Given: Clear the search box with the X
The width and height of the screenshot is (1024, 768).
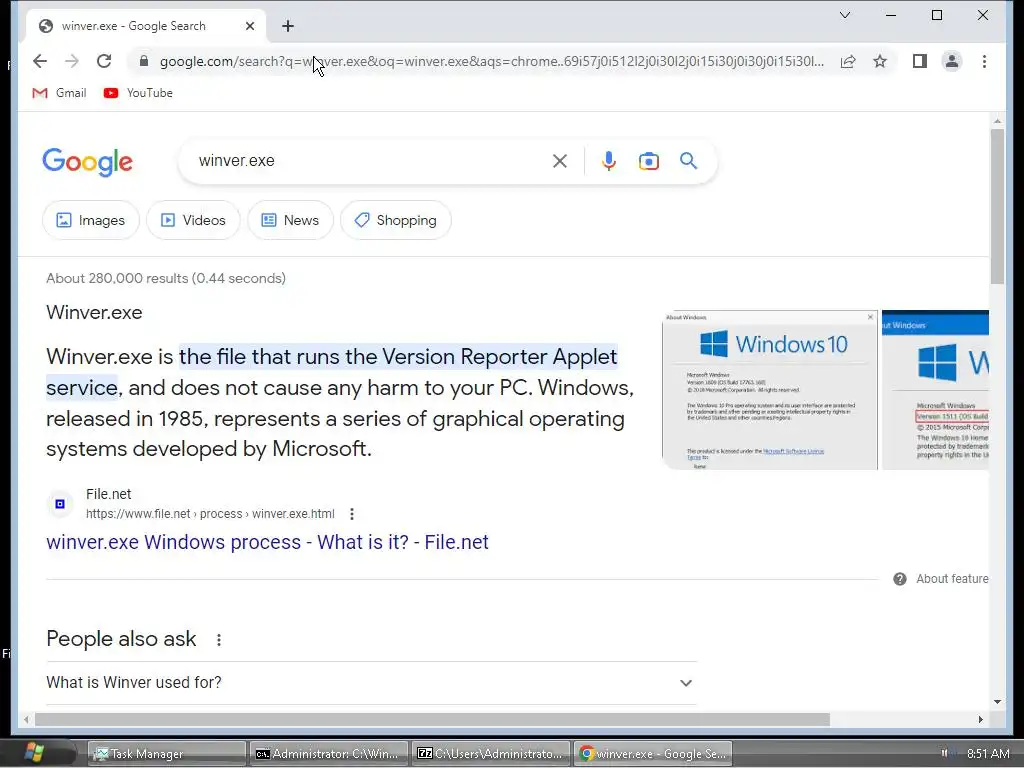Looking at the screenshot, I should tap(560, 161).
